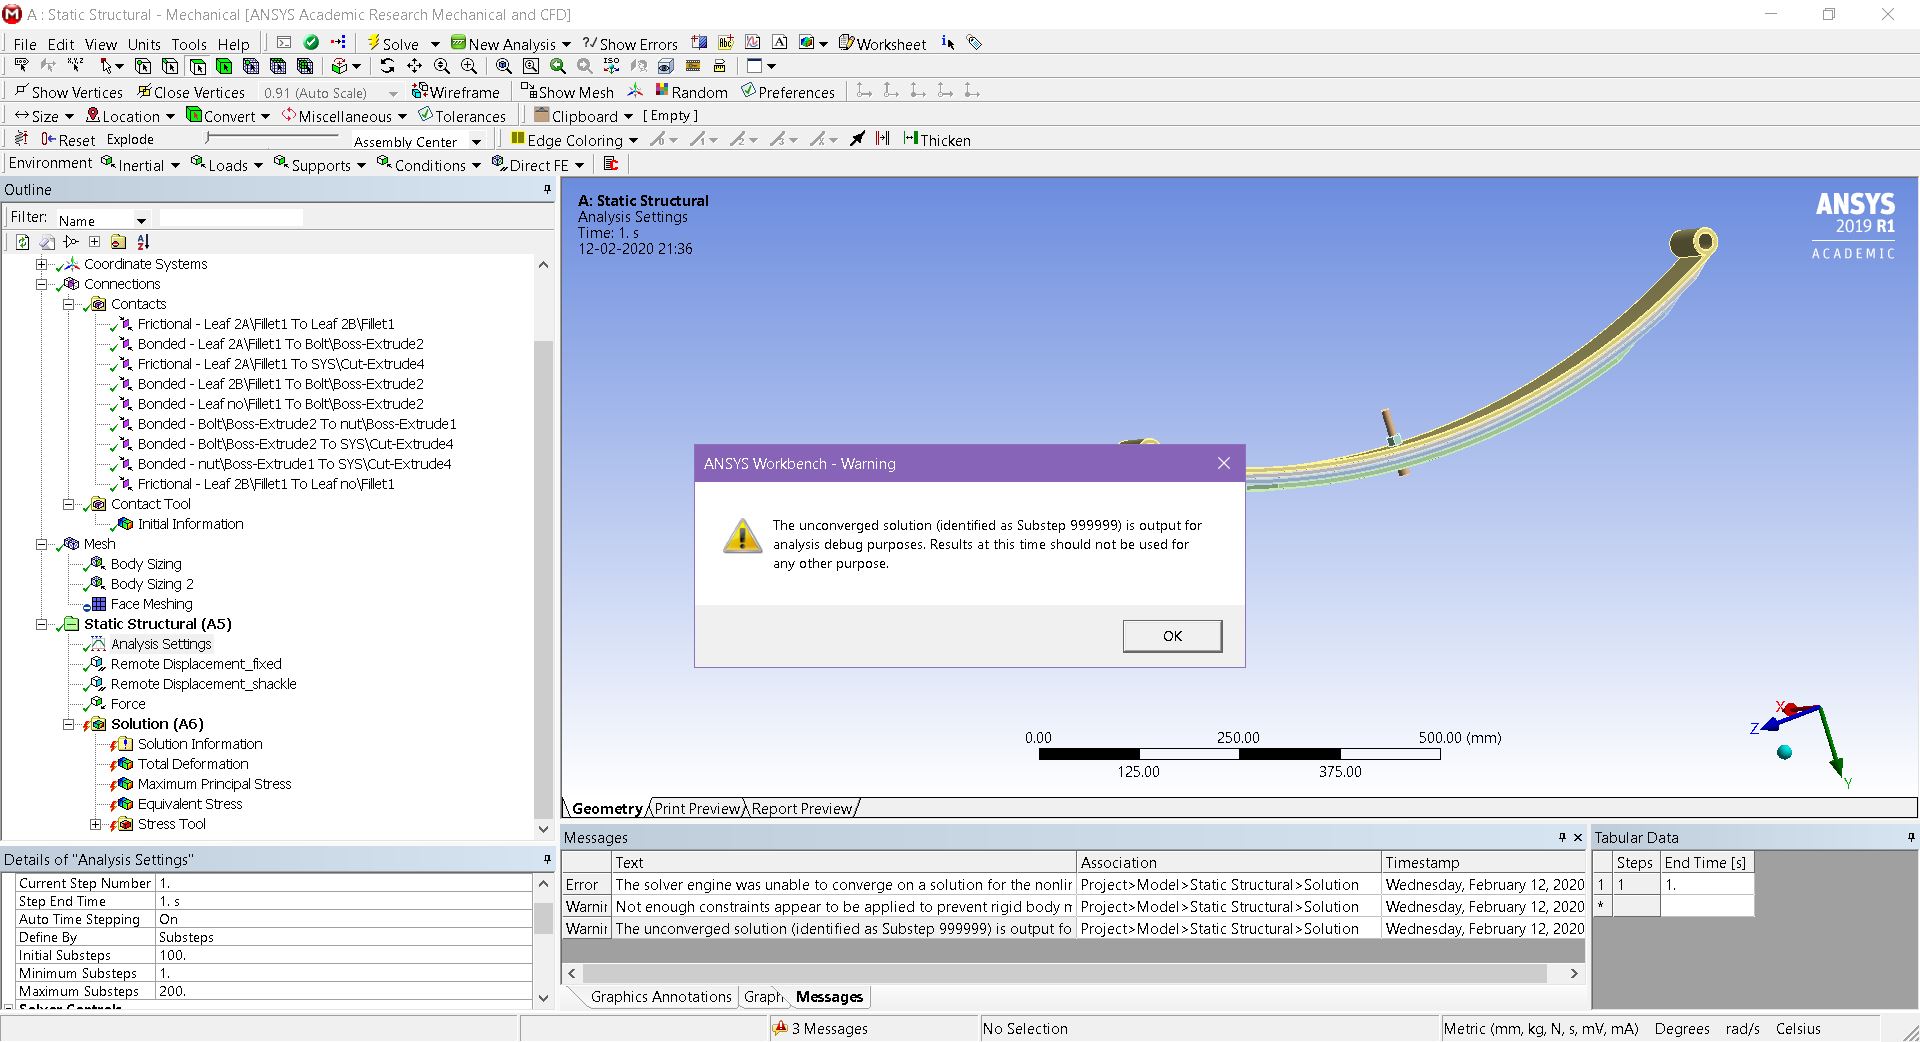Click the Solve lightning bolt button
Image resolution: width=1920 pixels, height=1042 pixels.
(x=393, y=43)
